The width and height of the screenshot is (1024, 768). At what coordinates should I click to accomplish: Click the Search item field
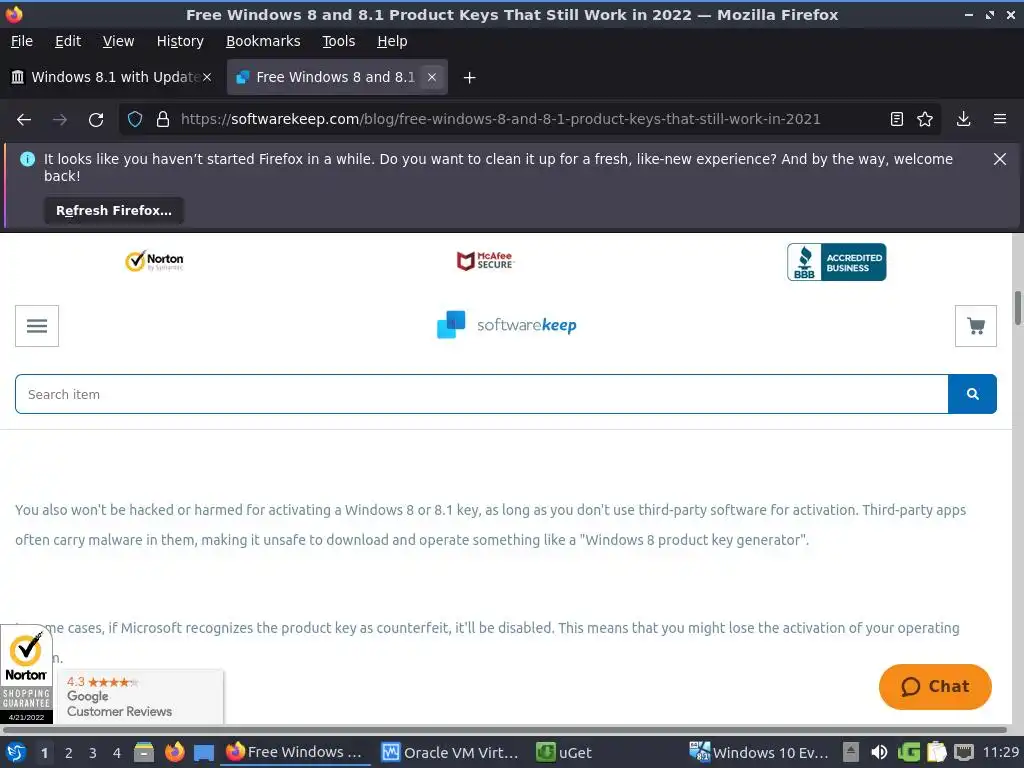(482, 394)
